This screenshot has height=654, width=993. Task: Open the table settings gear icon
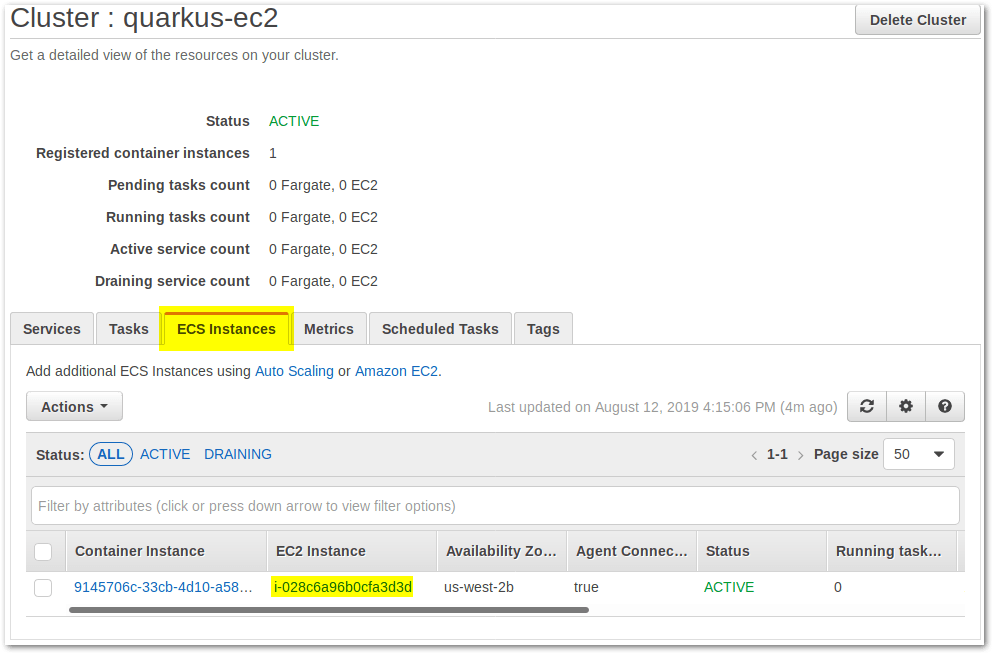(905, 406)
